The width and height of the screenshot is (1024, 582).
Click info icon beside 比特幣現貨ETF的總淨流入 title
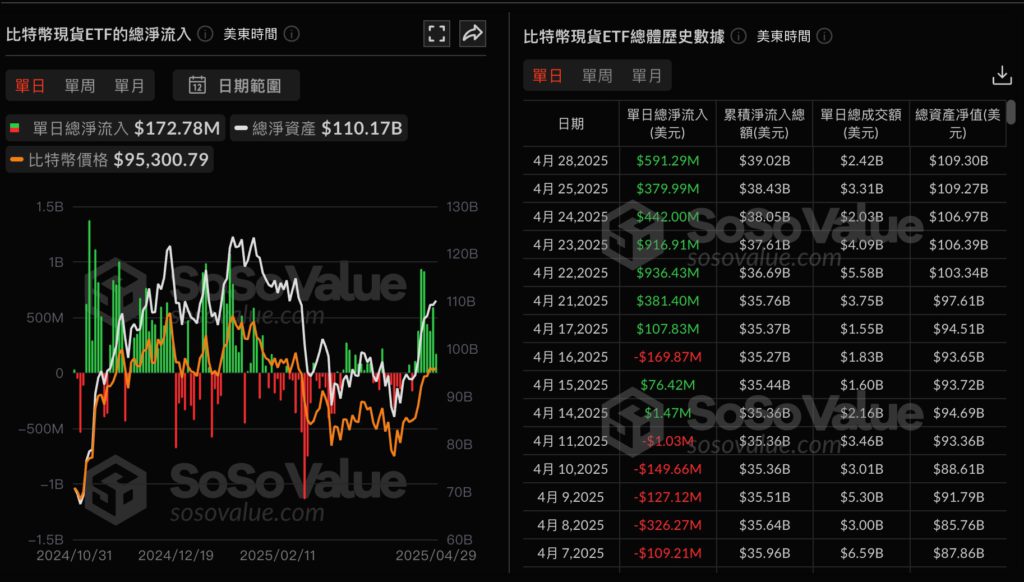tap(205, 33)
